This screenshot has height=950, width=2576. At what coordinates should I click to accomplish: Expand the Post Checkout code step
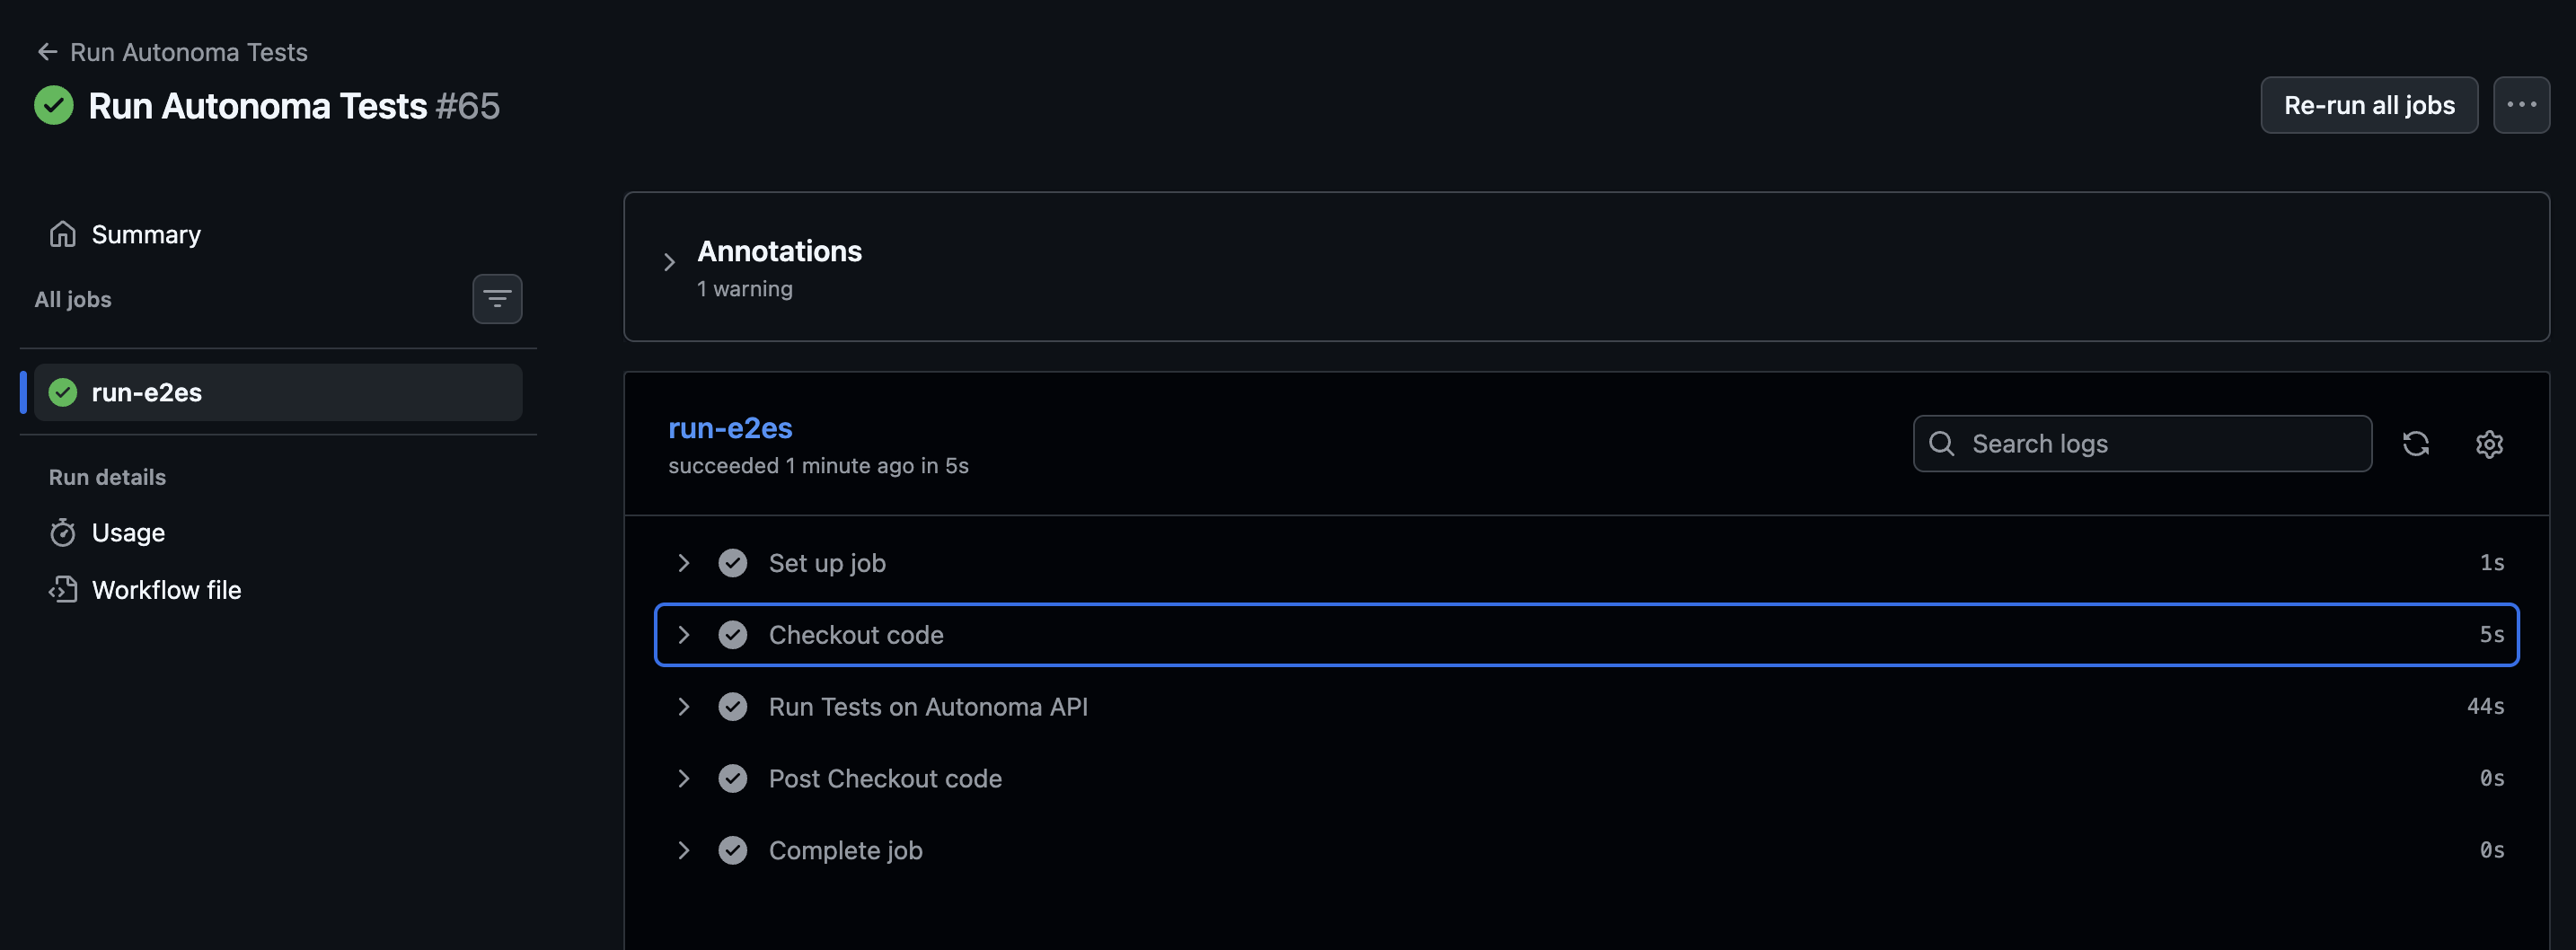(x=684, y=779)
